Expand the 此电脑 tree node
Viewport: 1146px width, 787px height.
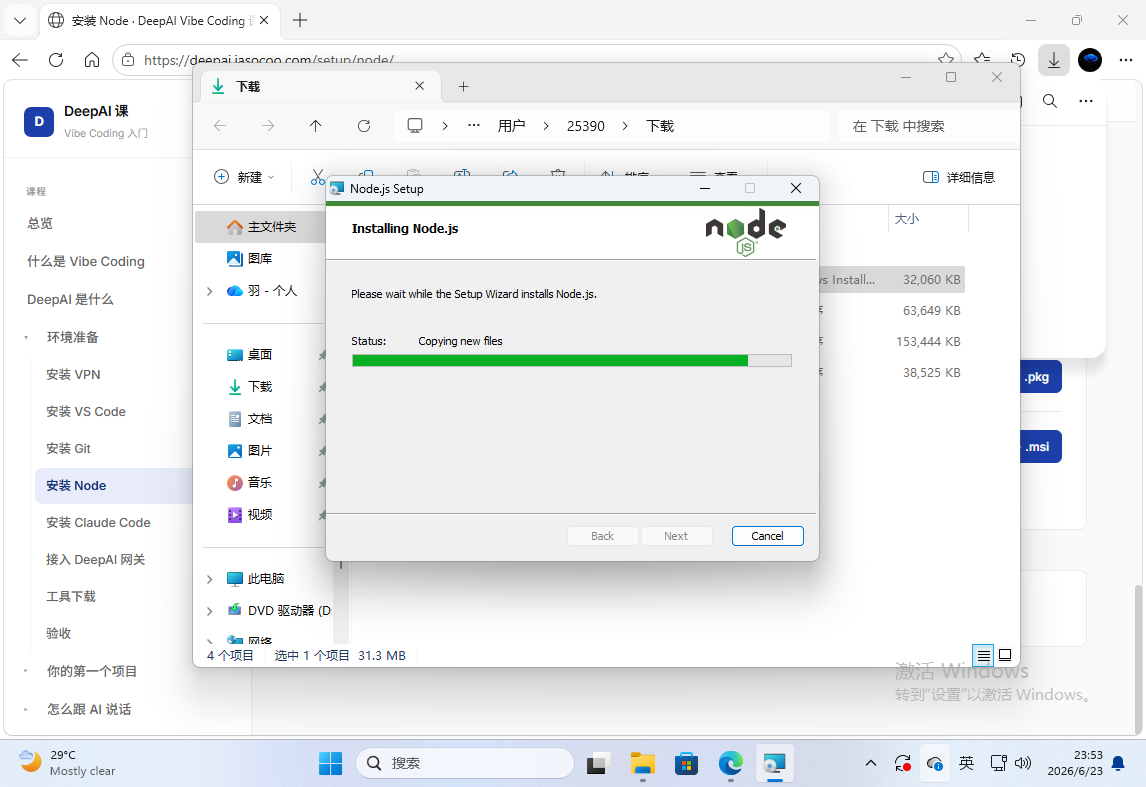tap(210, 579)
